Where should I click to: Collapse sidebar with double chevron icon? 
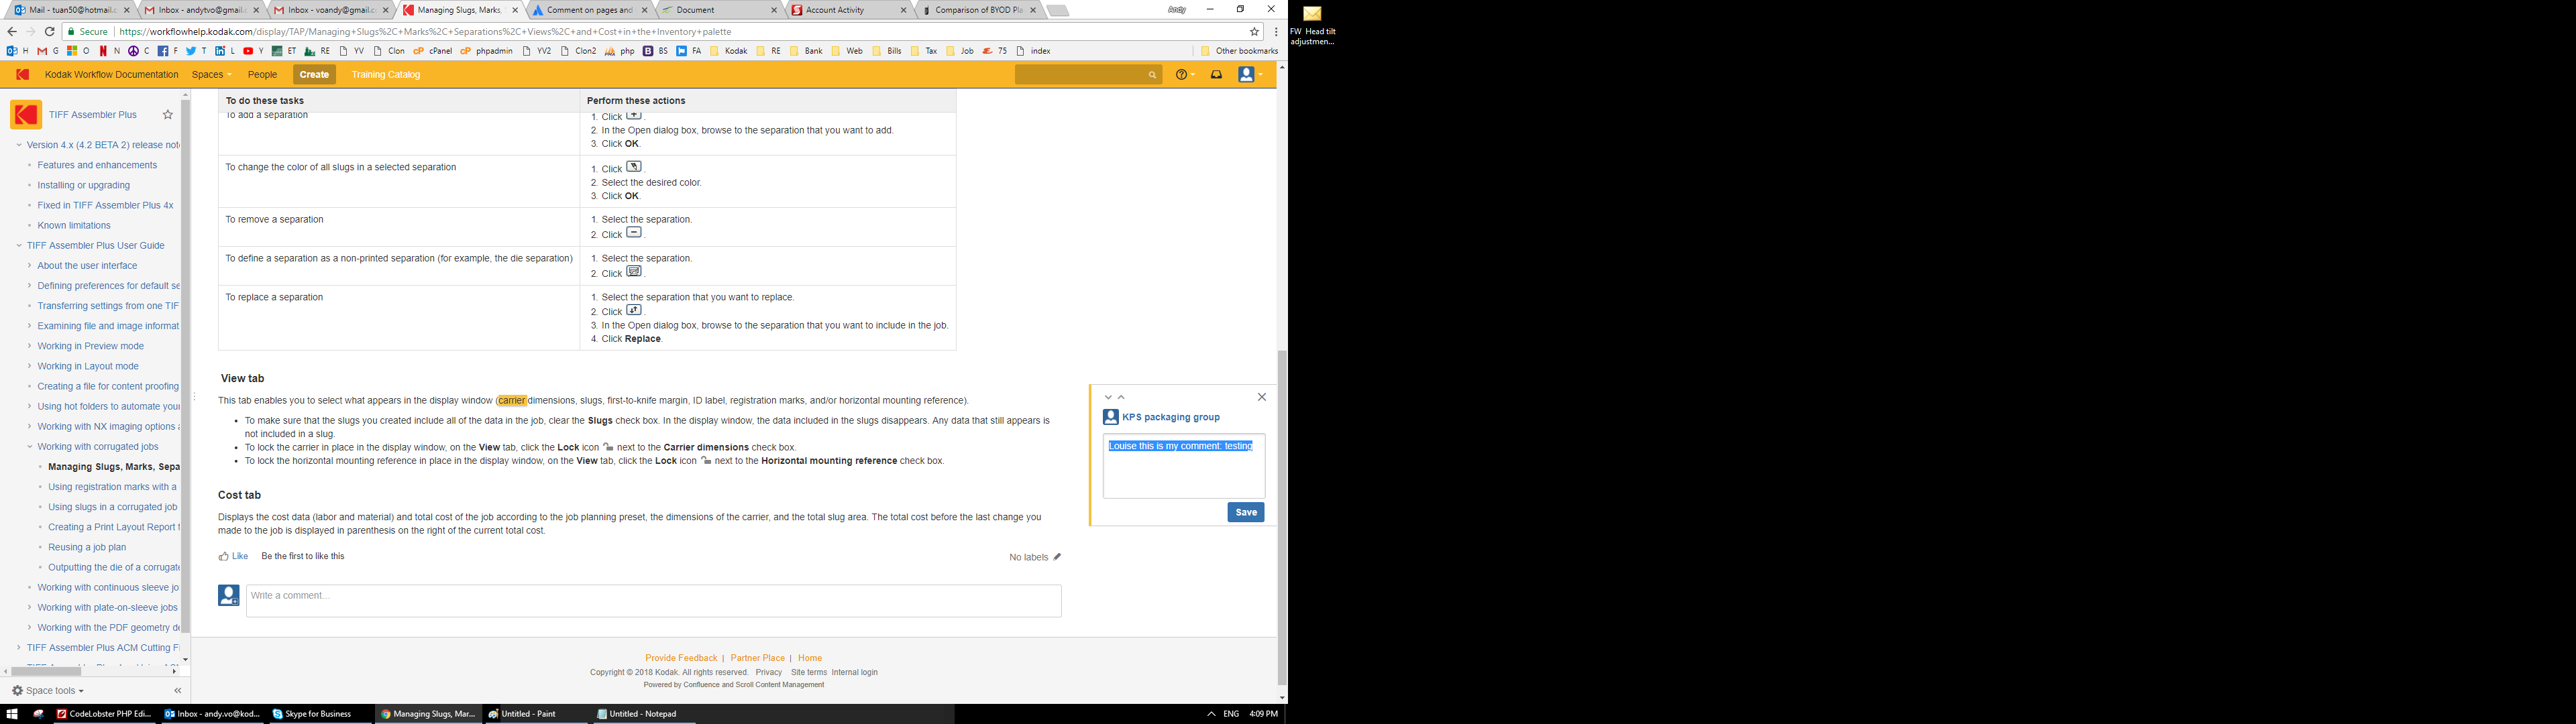[178, 691]
